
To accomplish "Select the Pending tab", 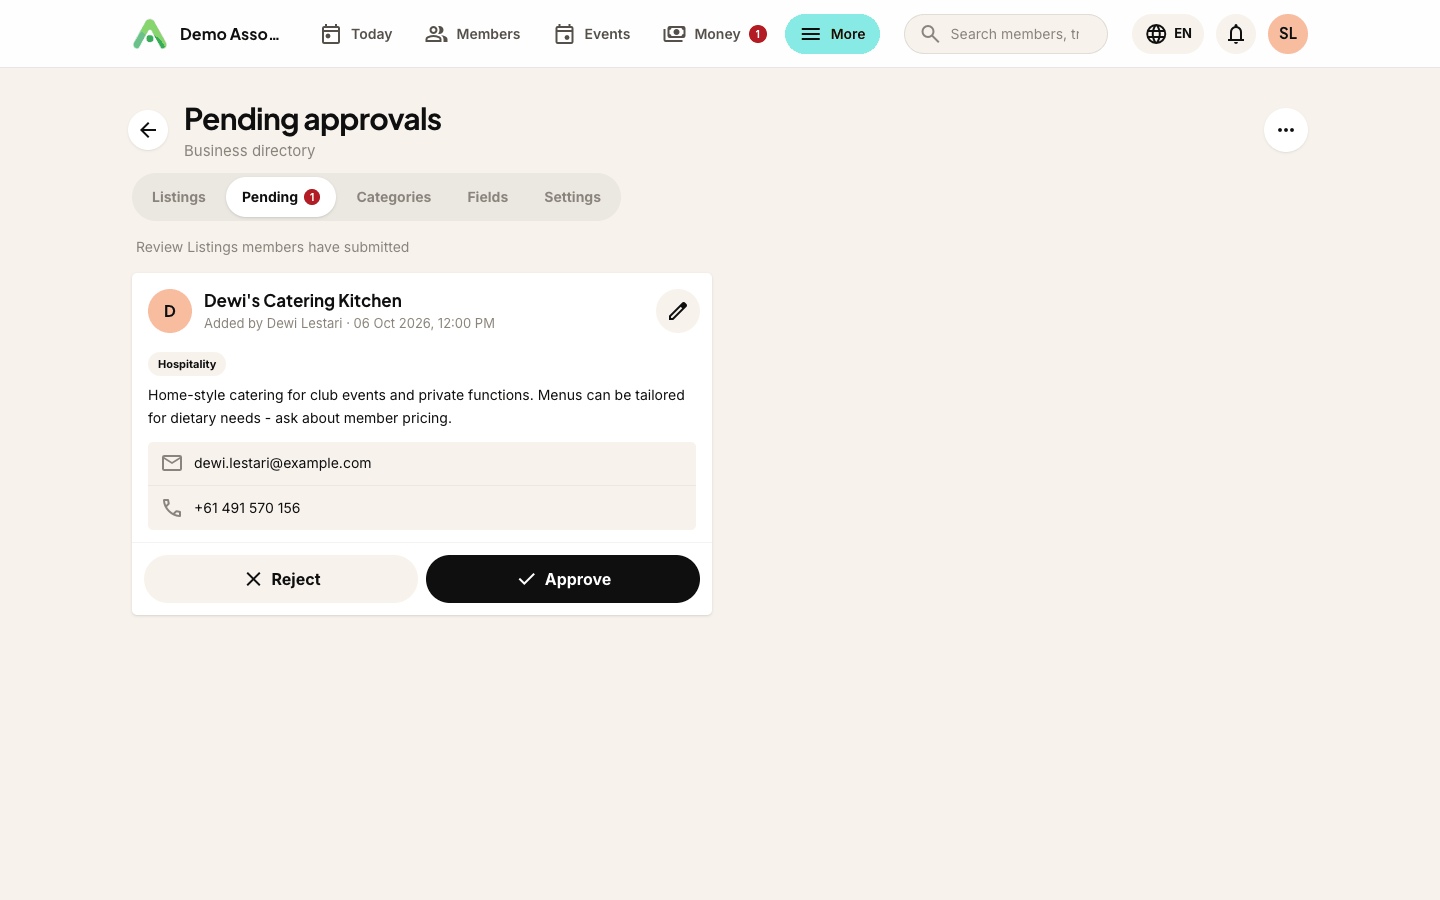I will tap(281, 197).
